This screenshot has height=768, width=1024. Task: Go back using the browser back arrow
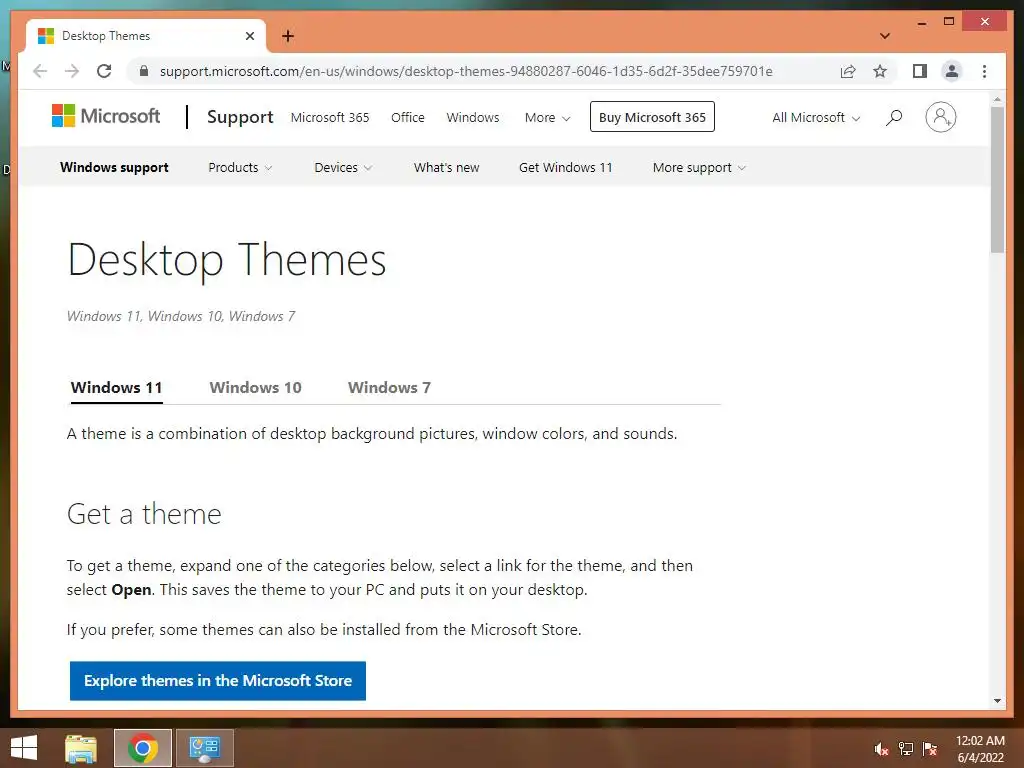(40, 71)
